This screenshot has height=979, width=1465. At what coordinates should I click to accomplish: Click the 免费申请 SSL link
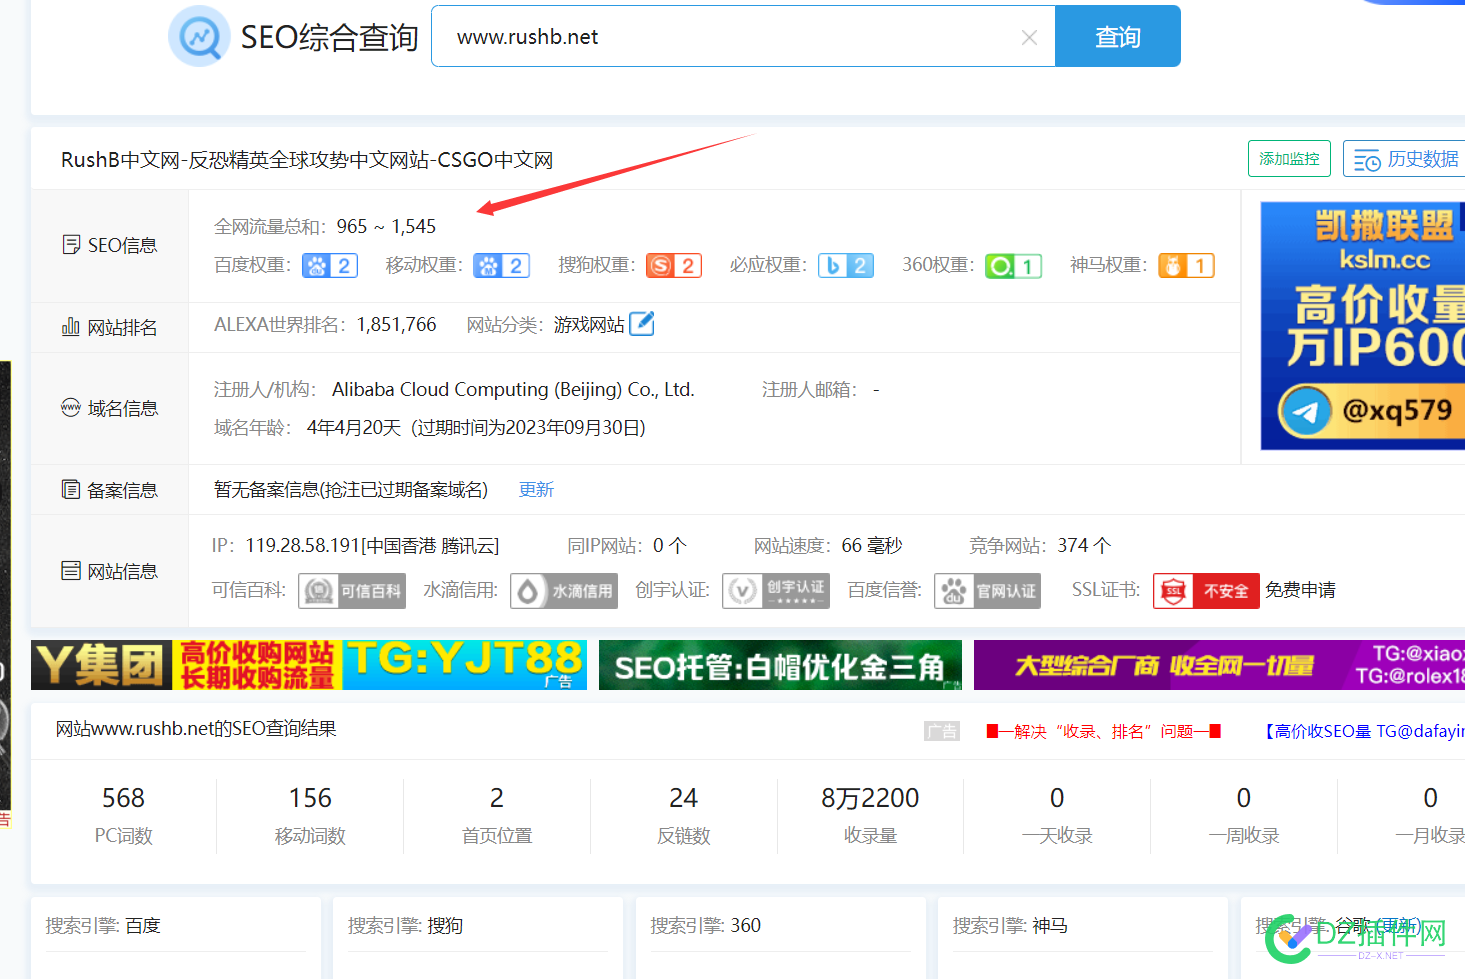(1300, 590)
